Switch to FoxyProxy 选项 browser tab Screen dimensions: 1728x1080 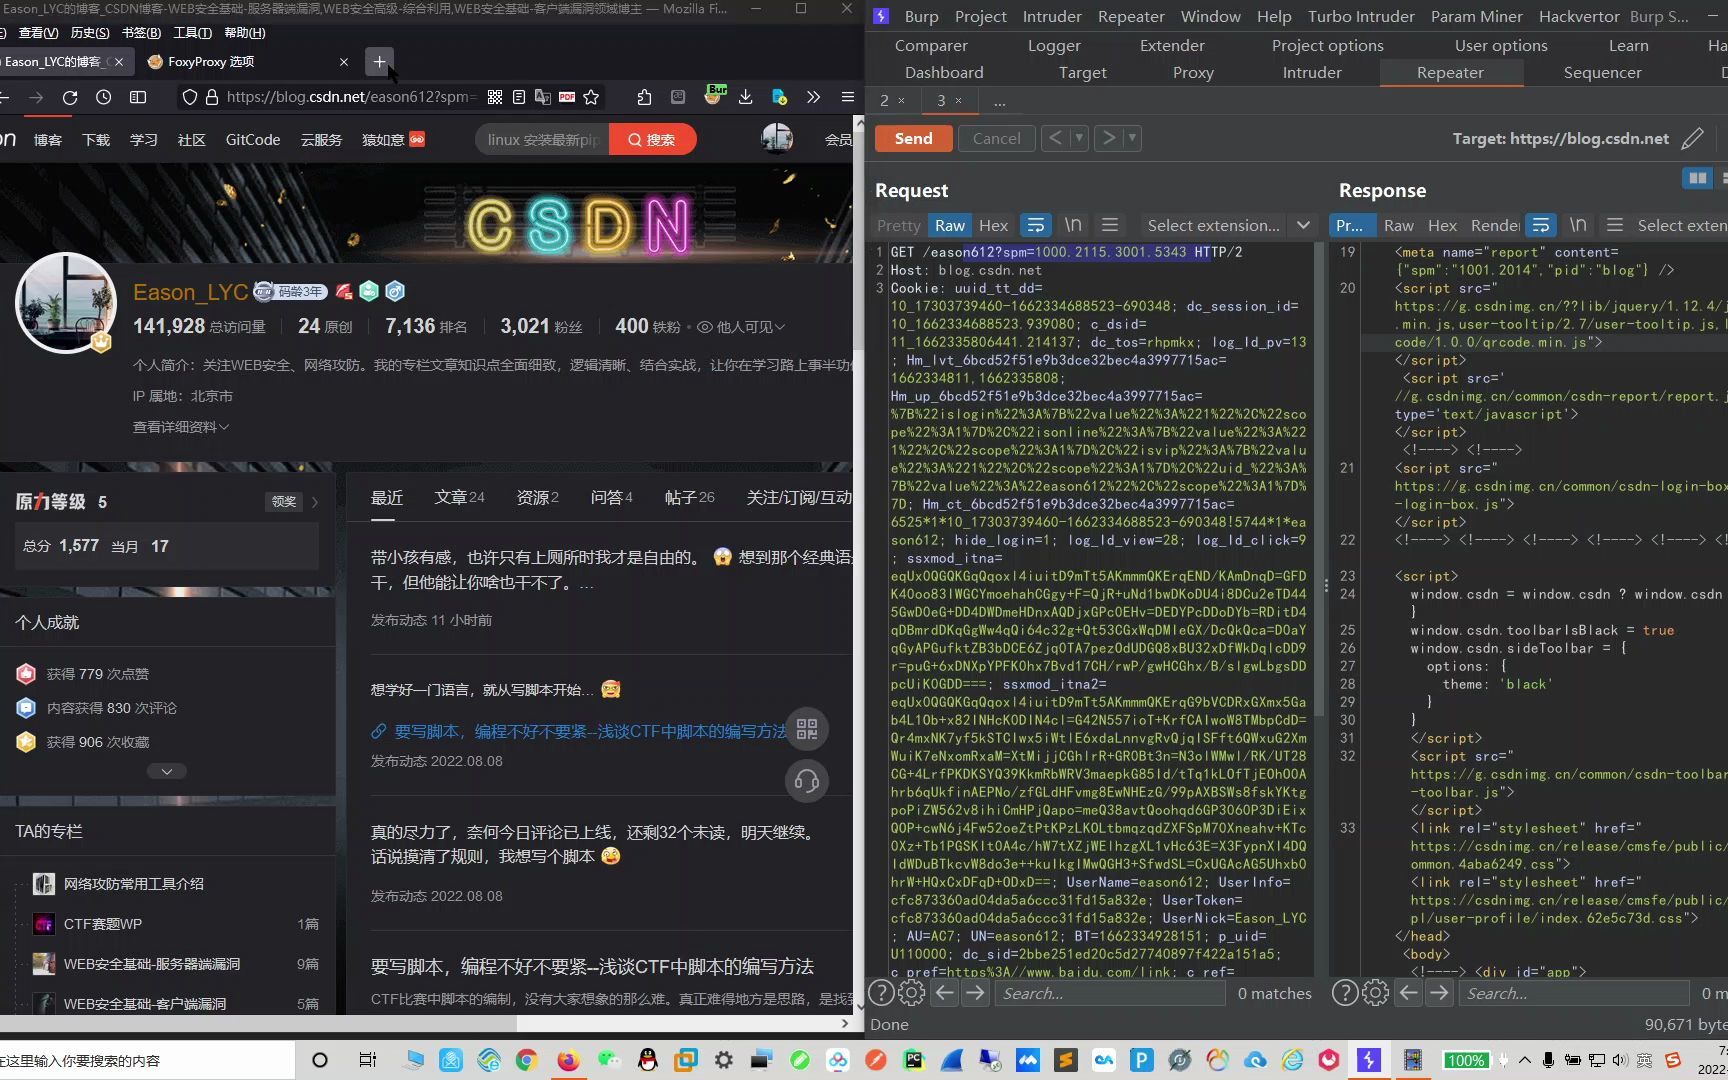[x=246, y=62]
